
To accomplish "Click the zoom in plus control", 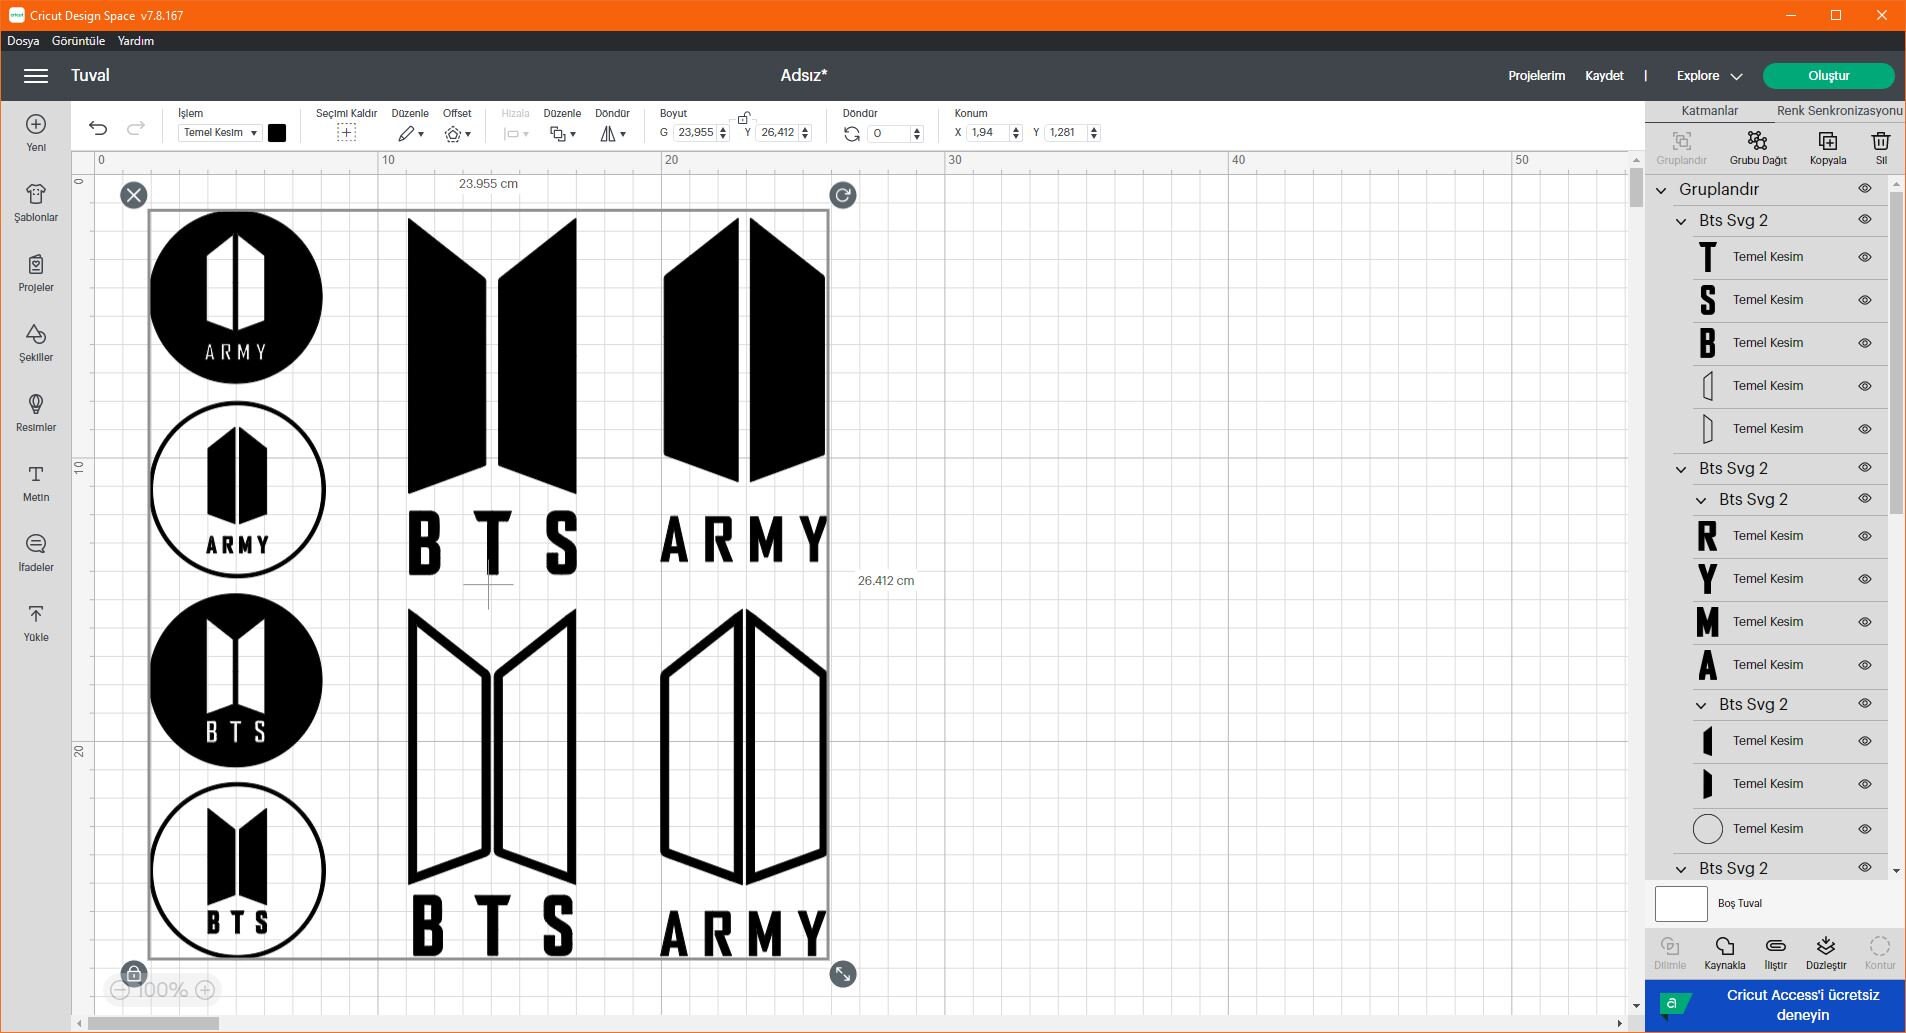I will pos(206,989).
